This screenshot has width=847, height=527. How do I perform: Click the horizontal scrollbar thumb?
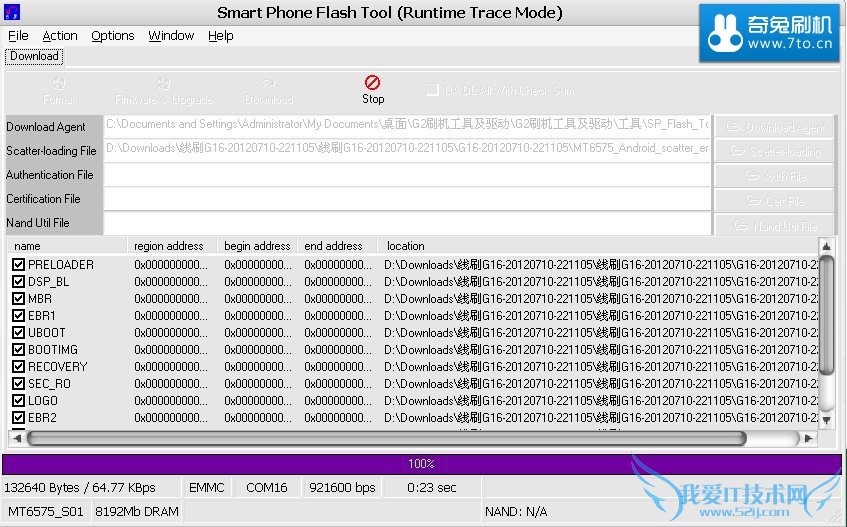(x=387, y=438)
